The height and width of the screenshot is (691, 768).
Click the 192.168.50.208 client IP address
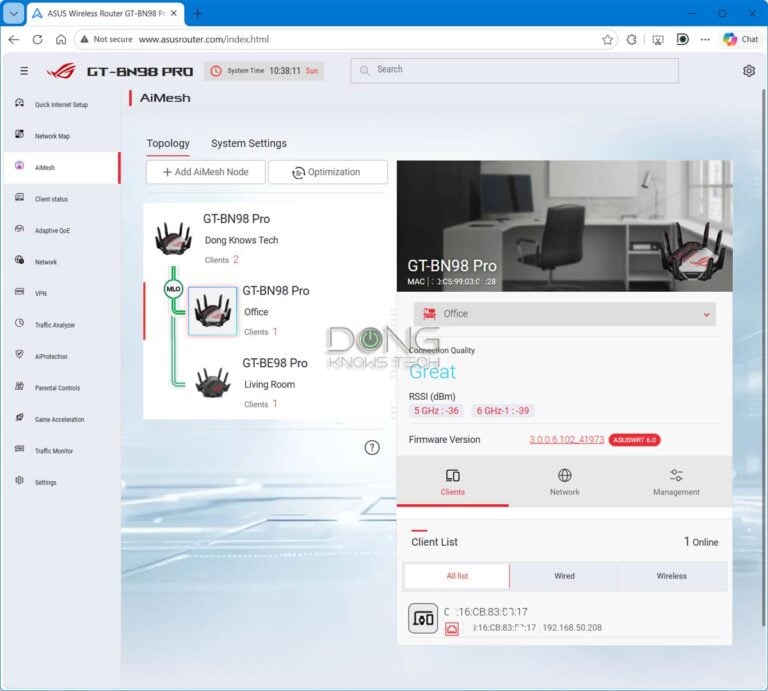(x=572, y=627)
